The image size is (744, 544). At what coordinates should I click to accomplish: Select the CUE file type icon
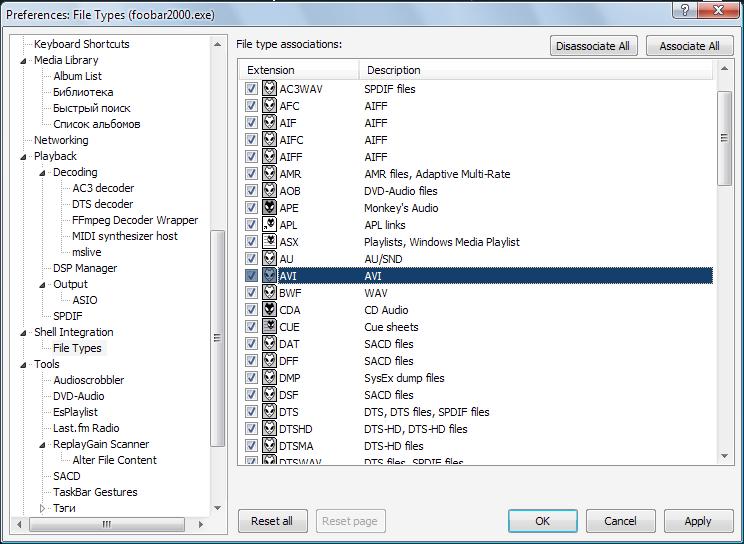[270, 327]
